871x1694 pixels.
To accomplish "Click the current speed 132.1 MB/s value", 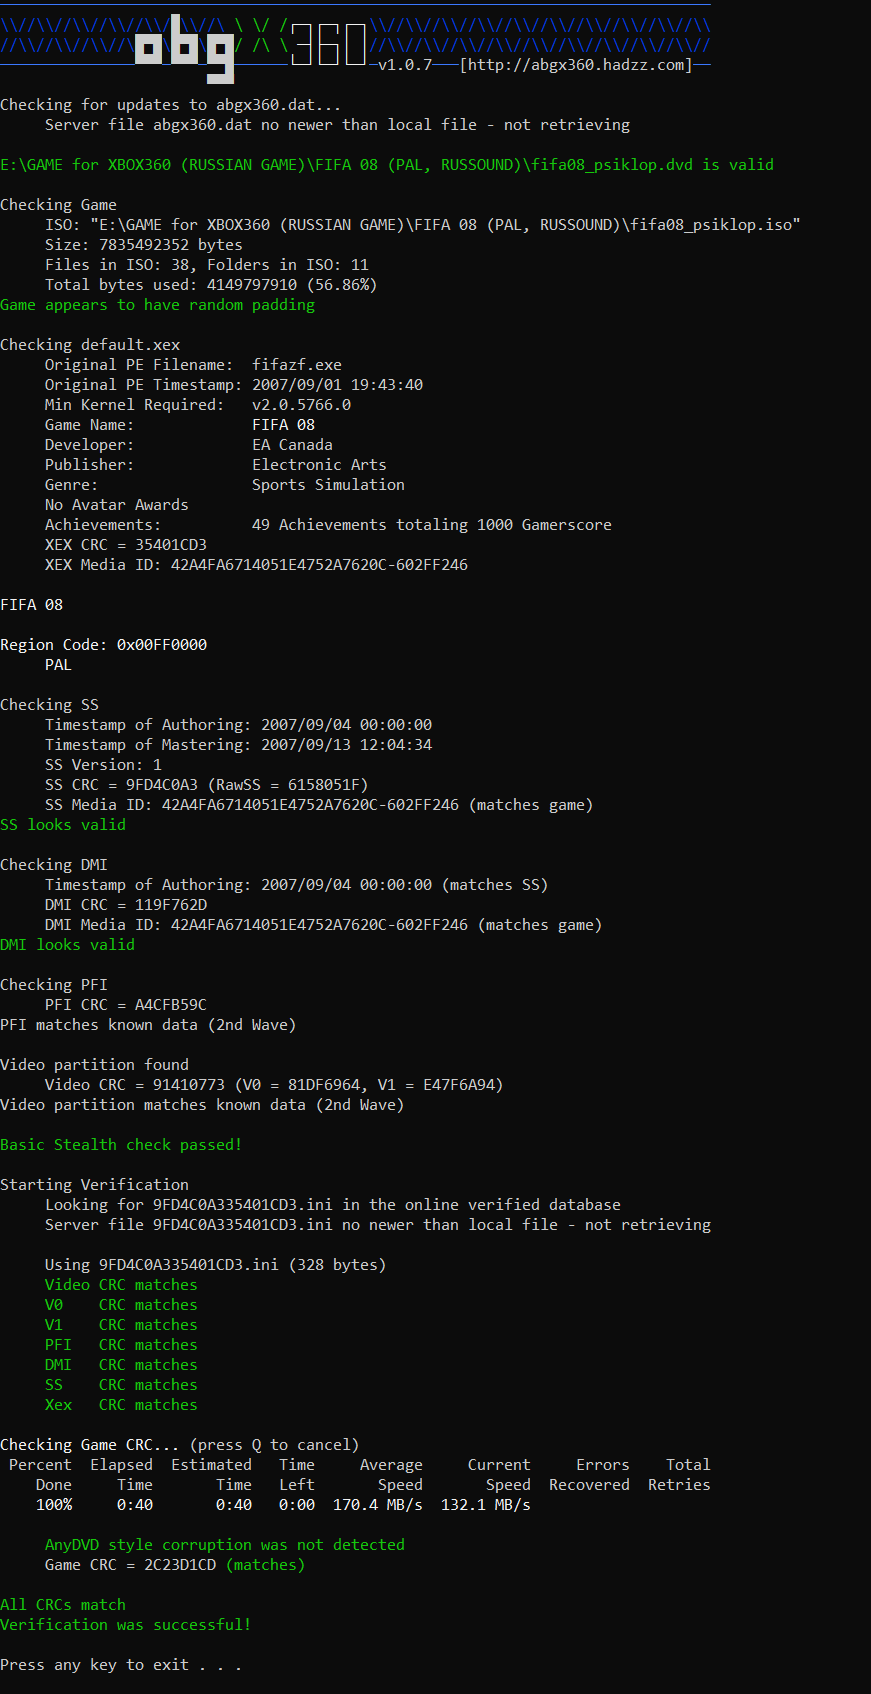I will point(486,1505).
